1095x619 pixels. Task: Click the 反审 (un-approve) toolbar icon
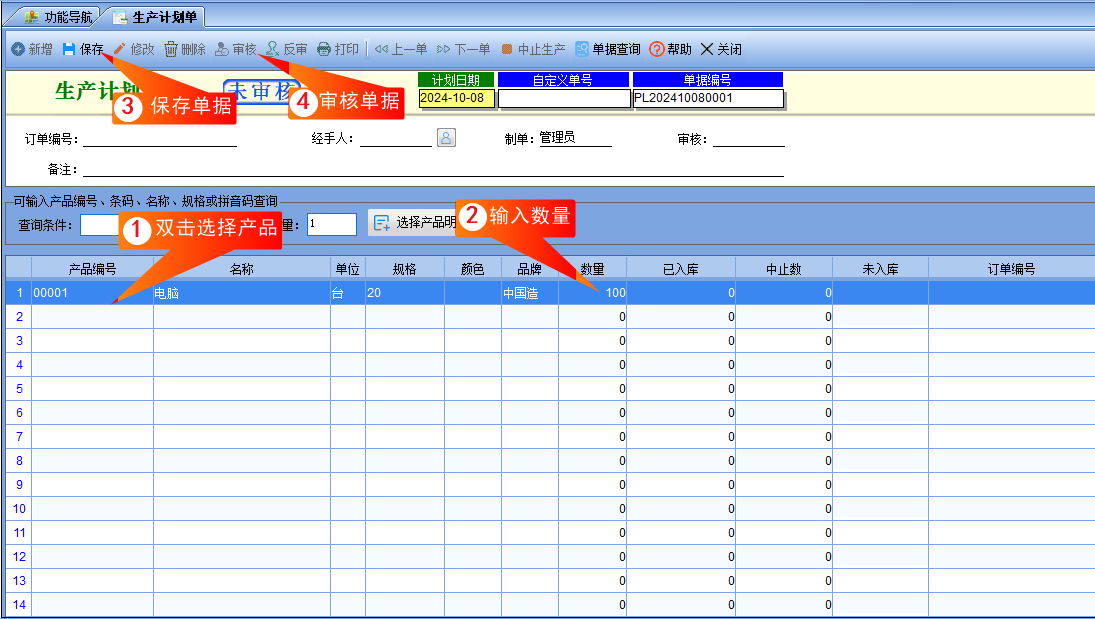tap(272, 49)
